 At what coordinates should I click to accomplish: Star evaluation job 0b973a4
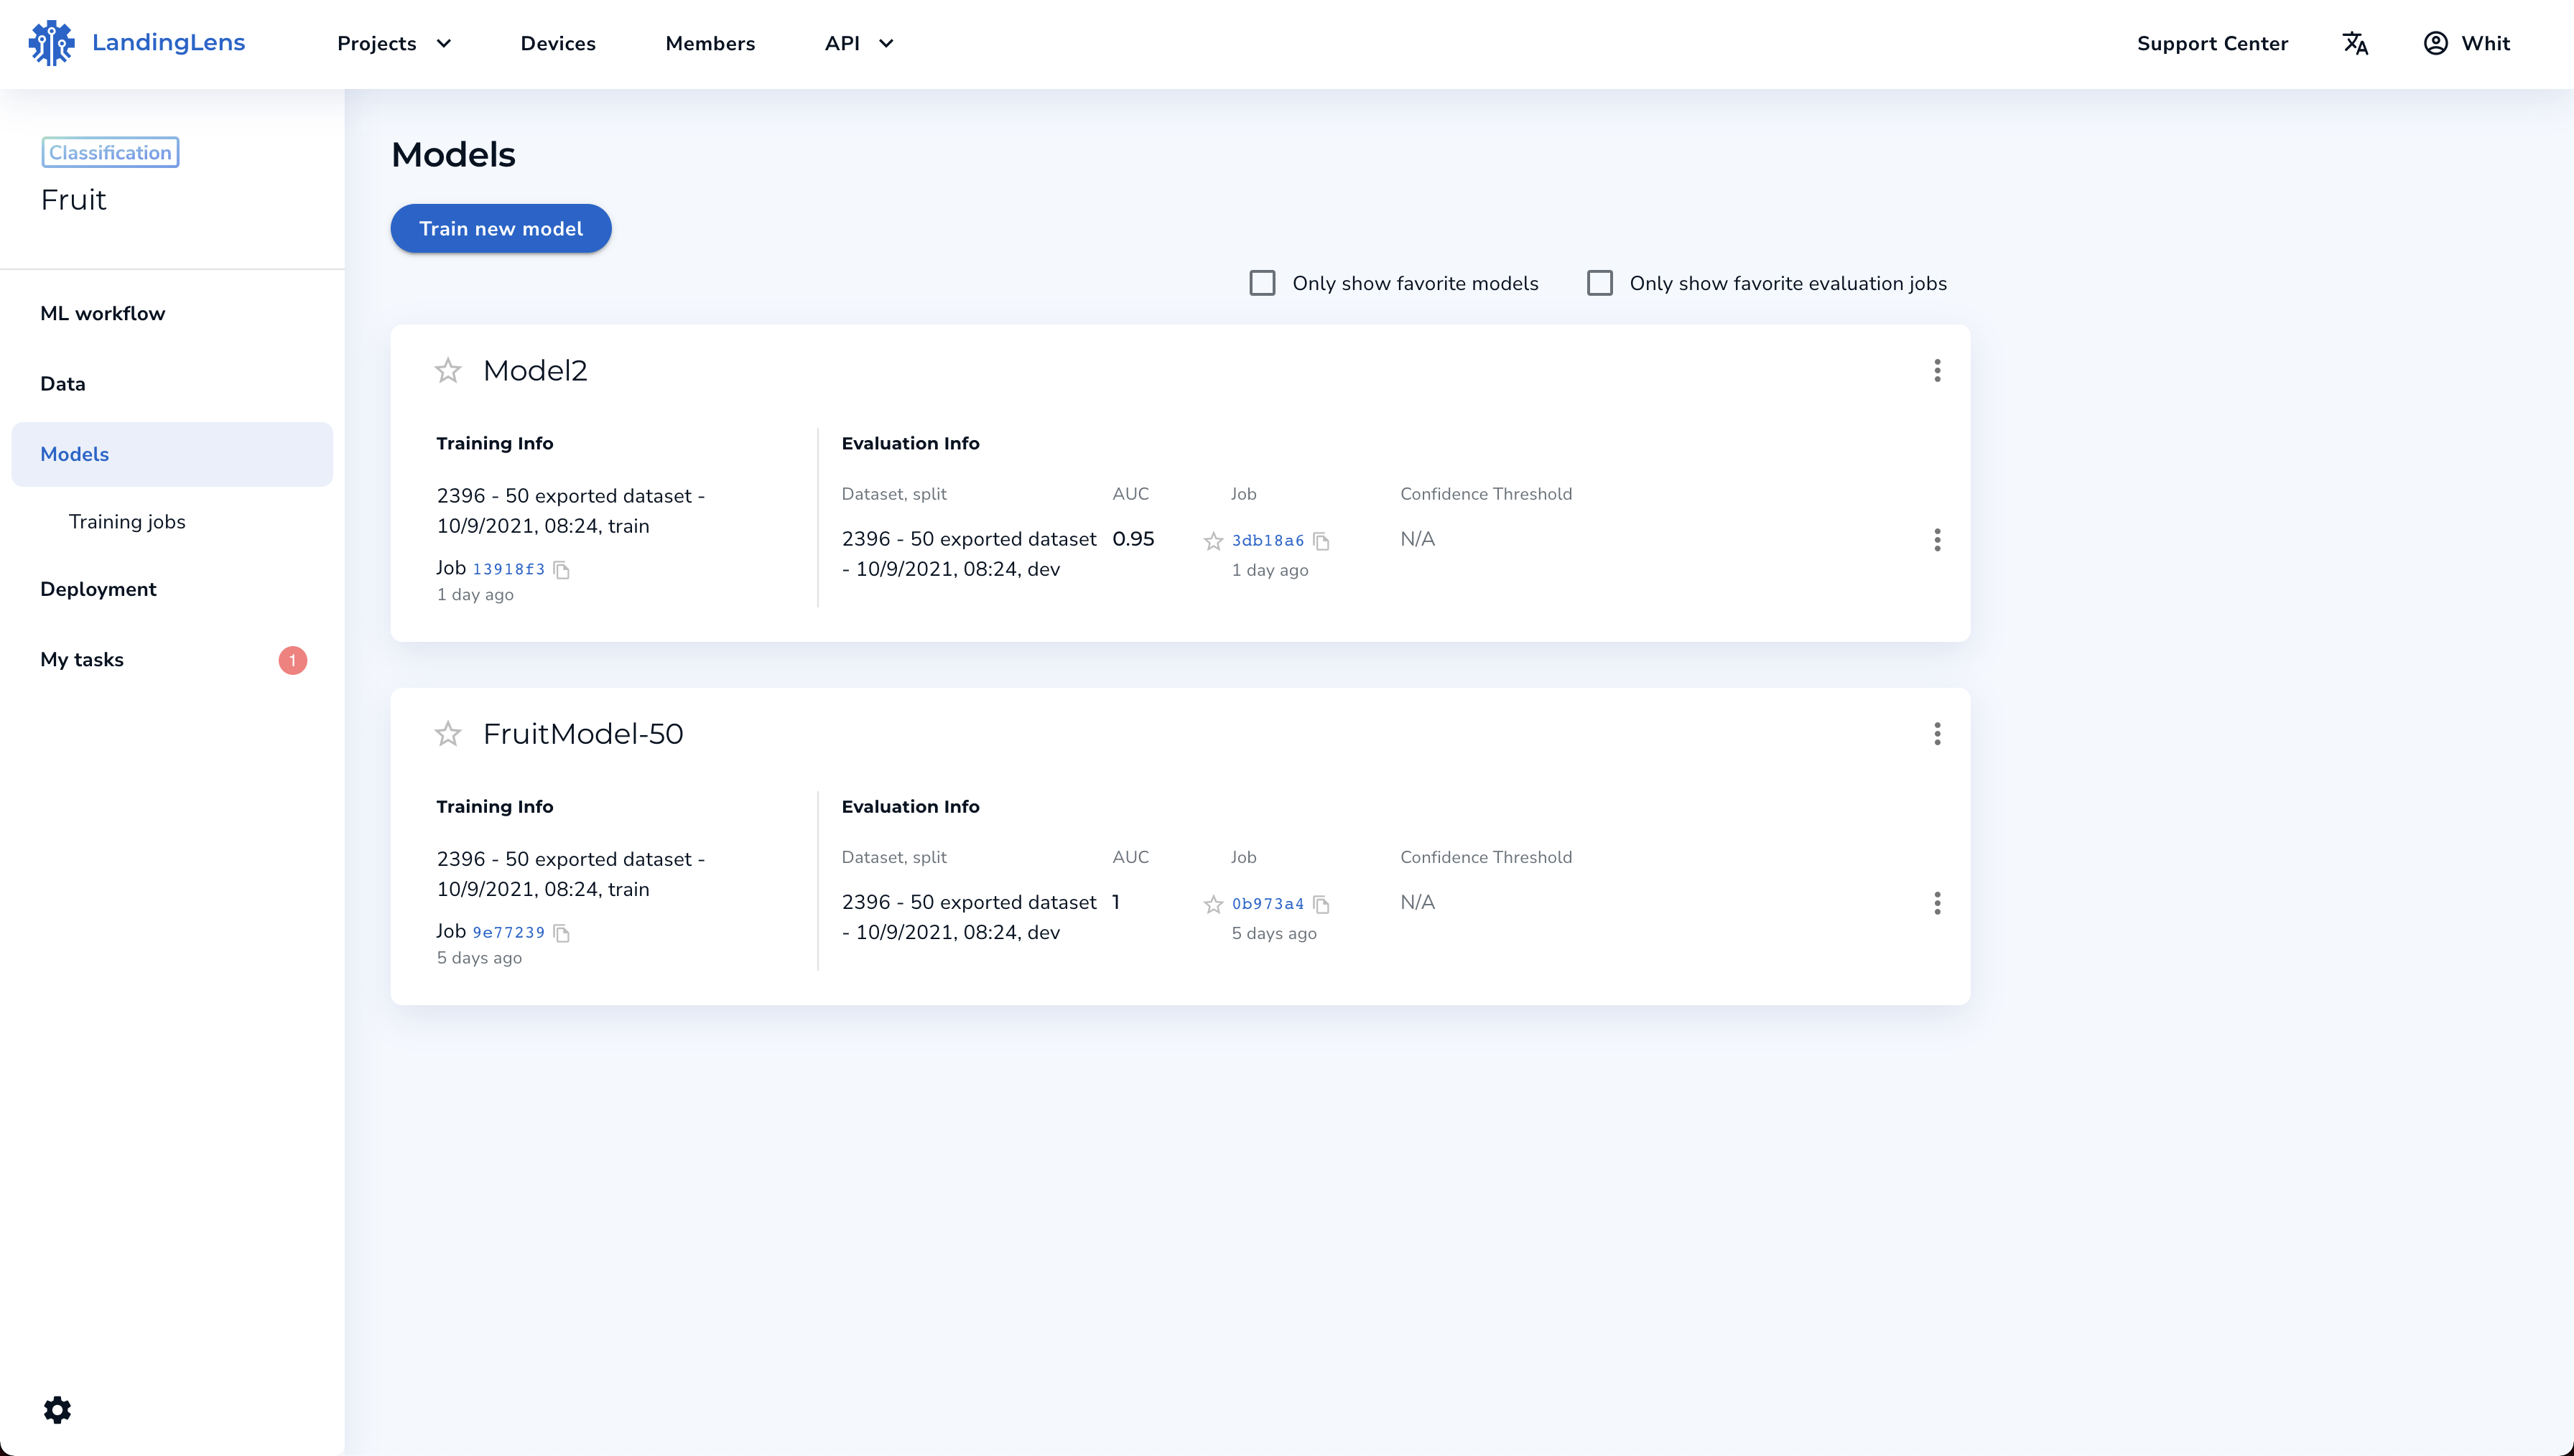click(1213, 904)
